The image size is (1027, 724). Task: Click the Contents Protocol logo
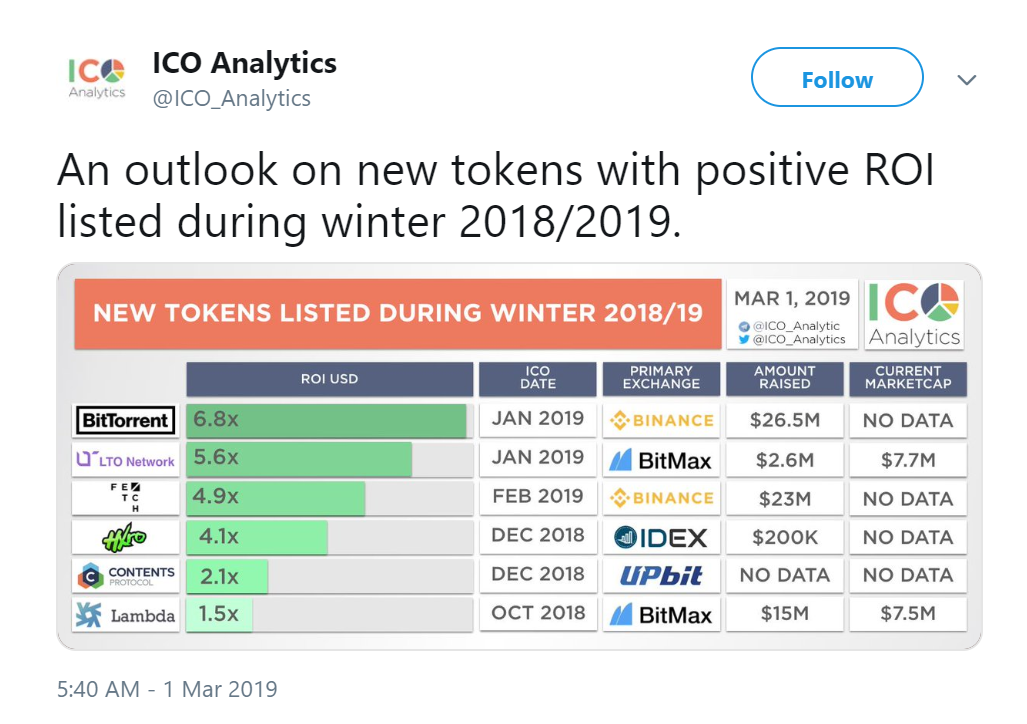coord(126,575)
